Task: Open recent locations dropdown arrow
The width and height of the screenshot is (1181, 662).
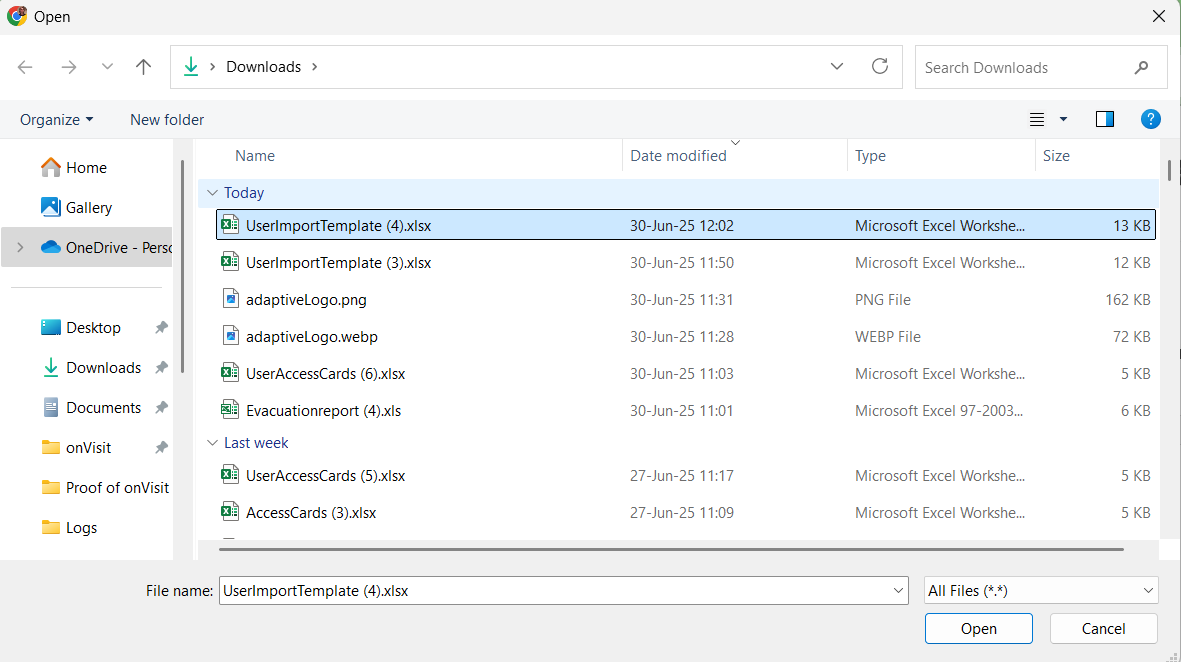Action: click(x=107, y=67)
